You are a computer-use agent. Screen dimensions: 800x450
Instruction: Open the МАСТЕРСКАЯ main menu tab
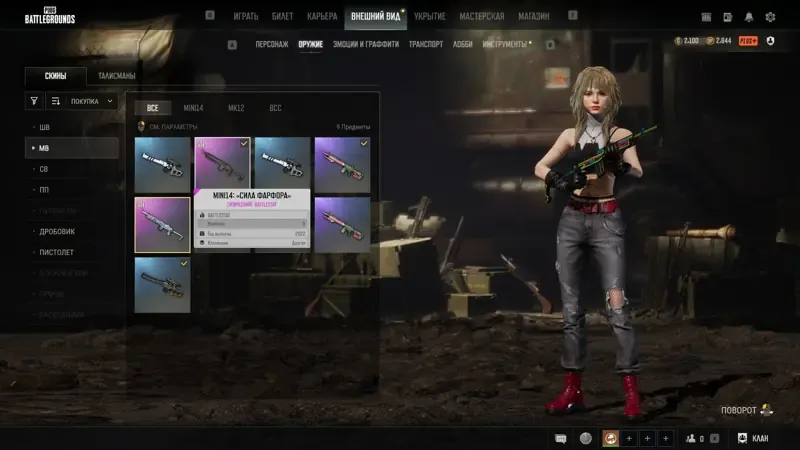[x=482, y=16]
